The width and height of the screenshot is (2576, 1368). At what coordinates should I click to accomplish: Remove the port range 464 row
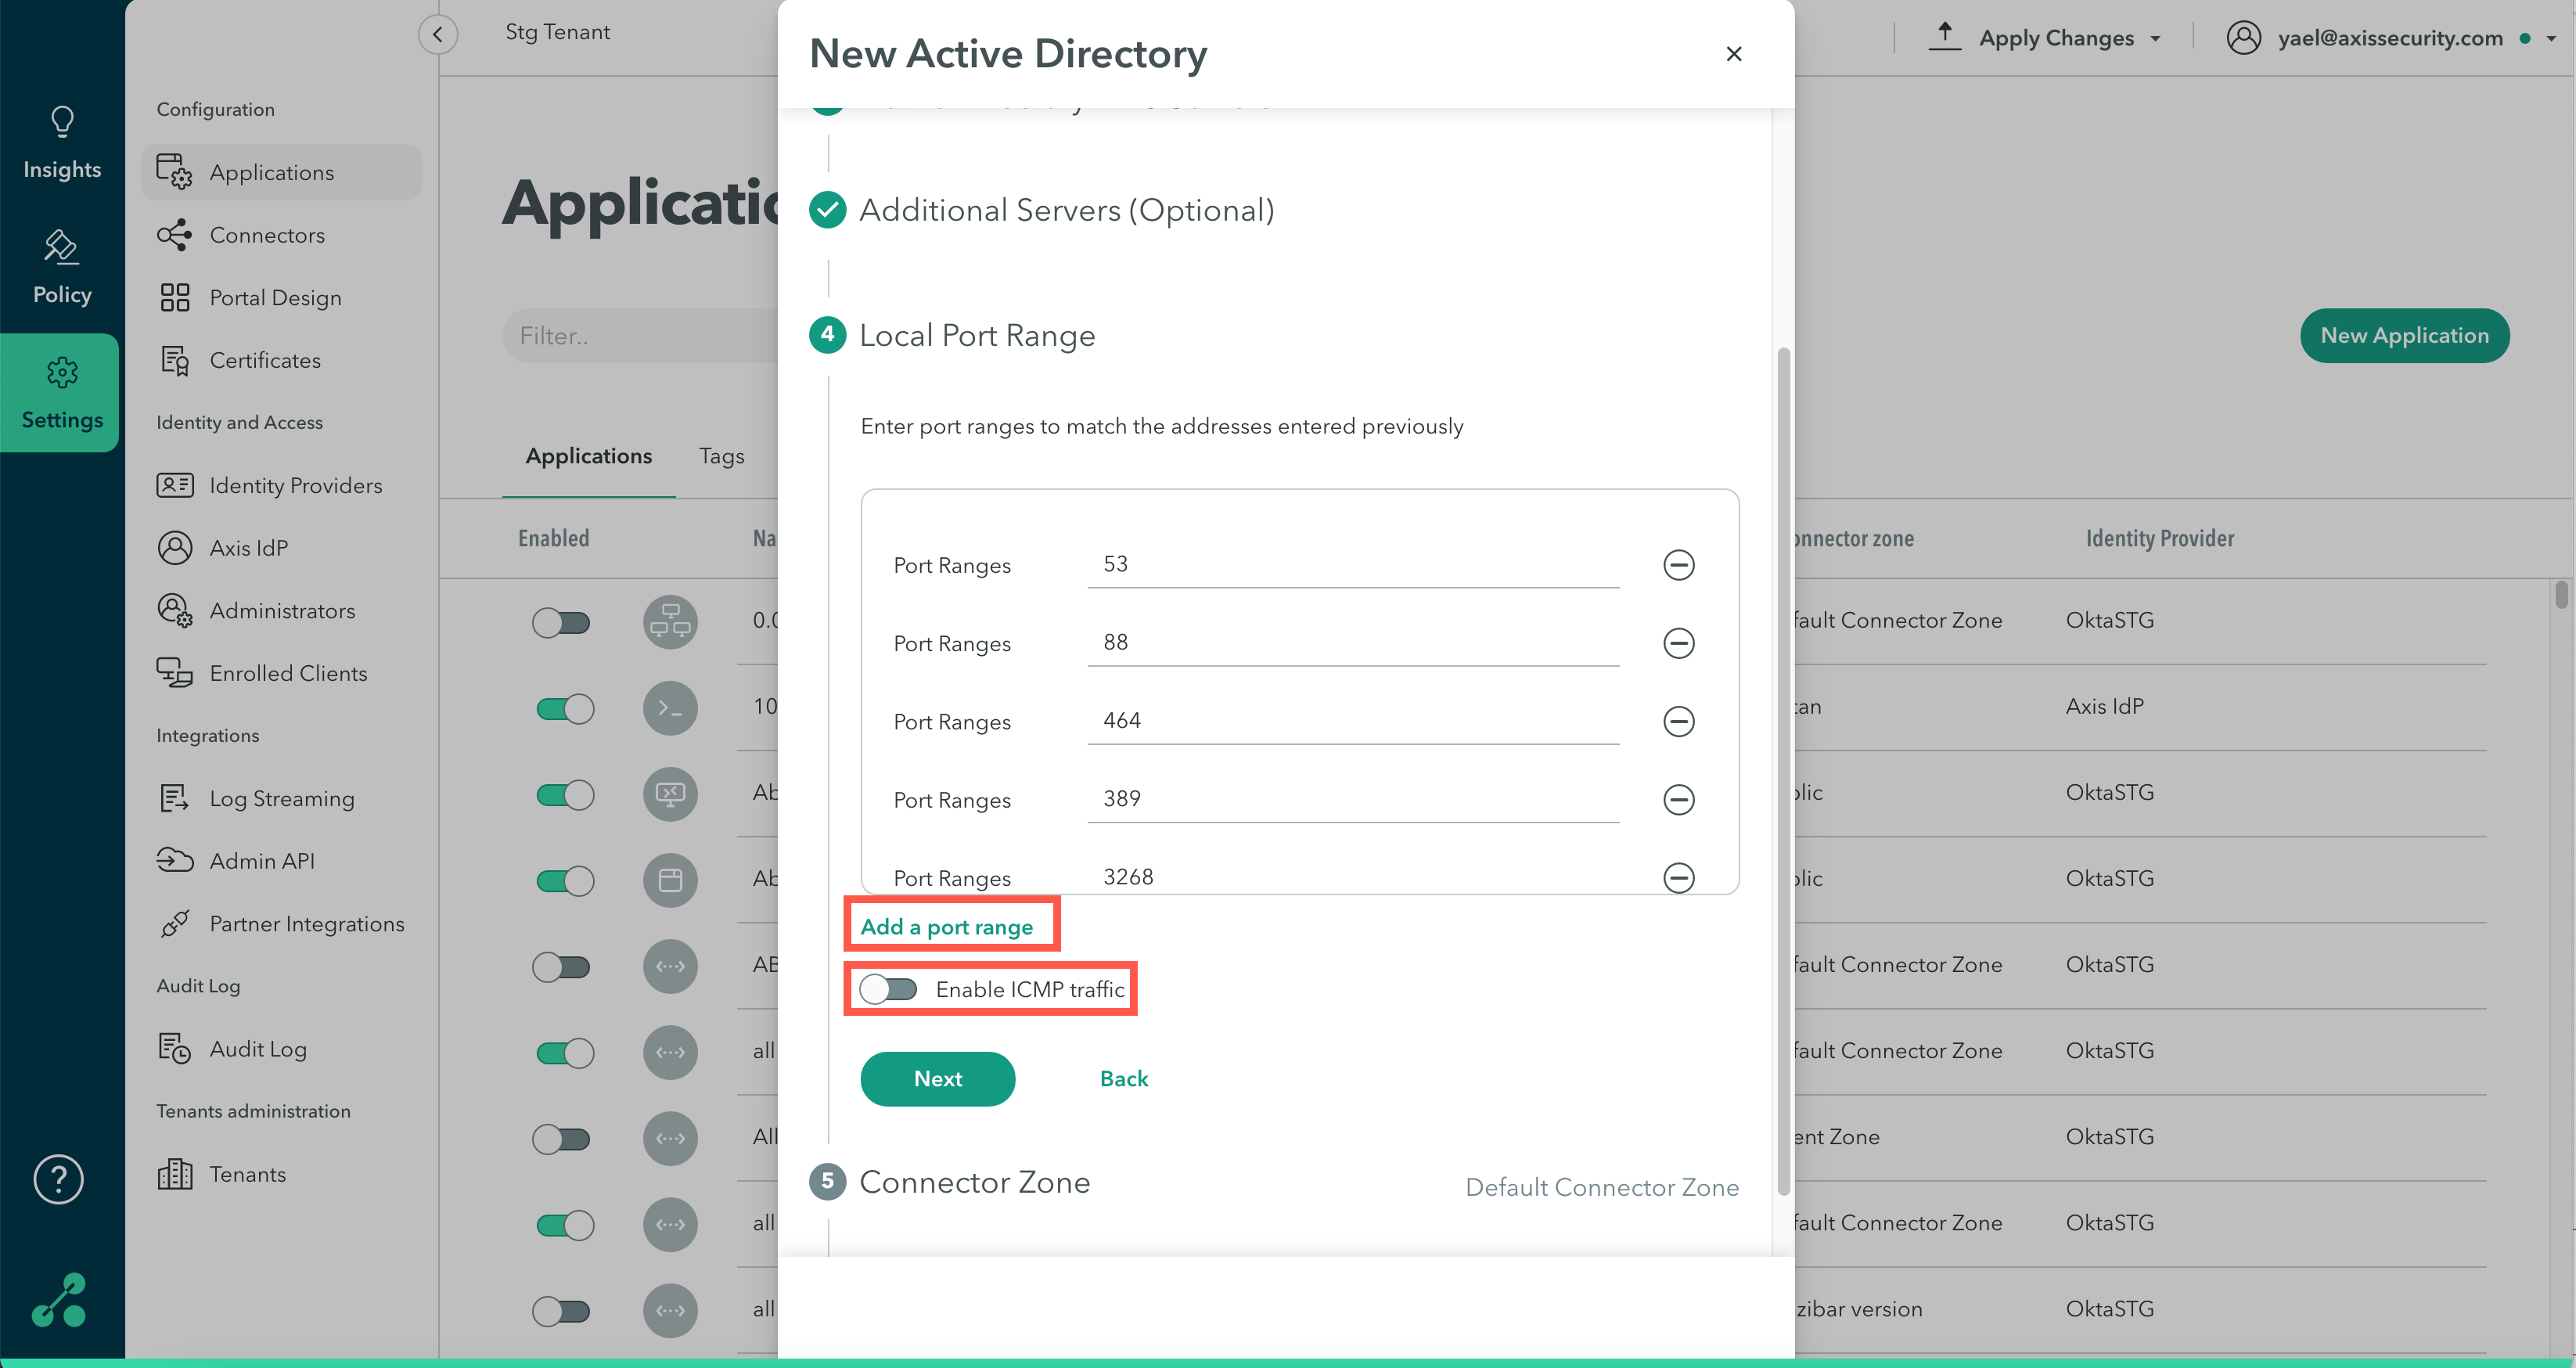(1678, 721)
